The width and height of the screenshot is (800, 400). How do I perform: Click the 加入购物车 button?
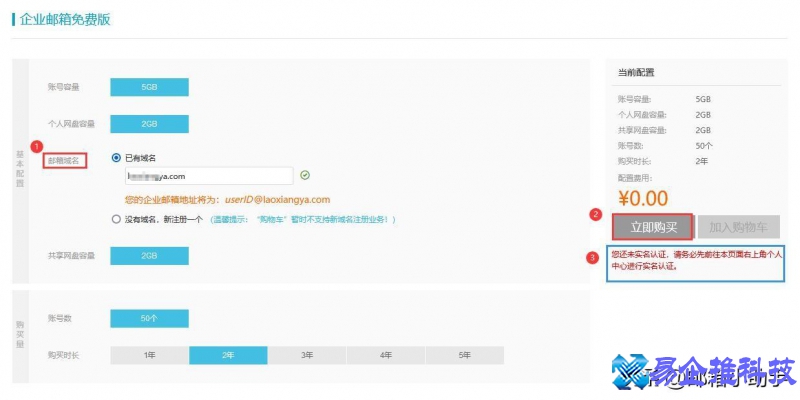(x=738, y=227)
